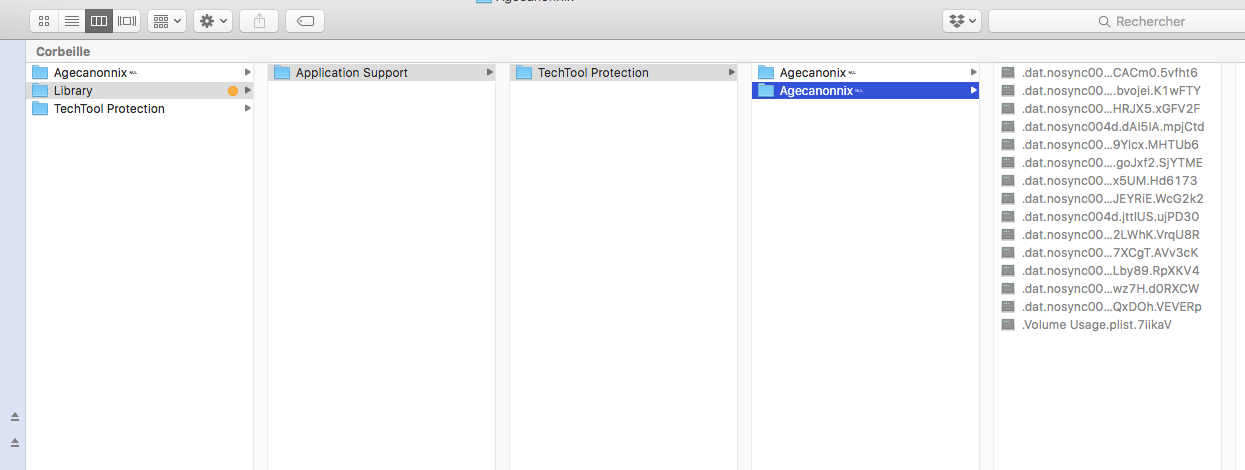Viewport: 1245px width, 470px height.
Task: Switch Finder to list view
Action: point(72,20)
